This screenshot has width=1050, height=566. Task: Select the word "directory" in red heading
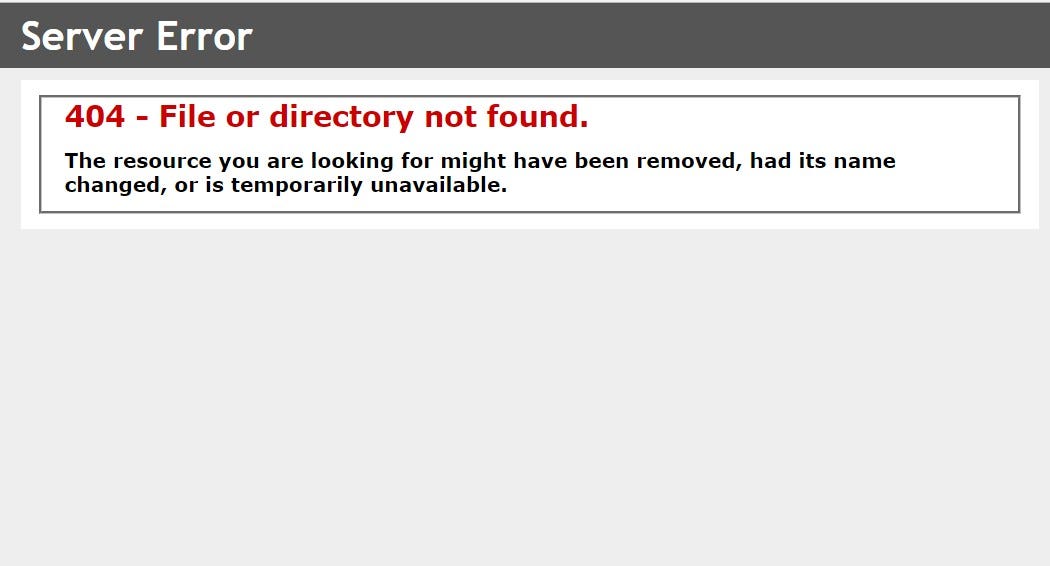pyautogui.click(x=342, y=118)
